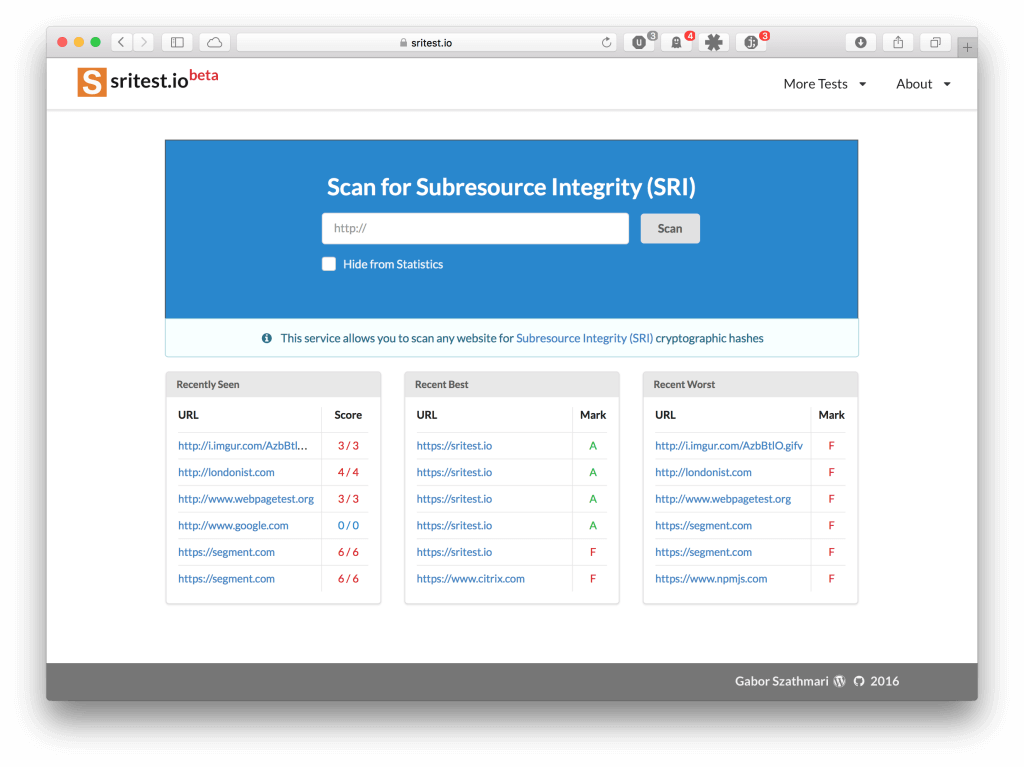1024x767 pixels.
Task: Click the asterisk extension icon
Action: click(x=714, y=42)
